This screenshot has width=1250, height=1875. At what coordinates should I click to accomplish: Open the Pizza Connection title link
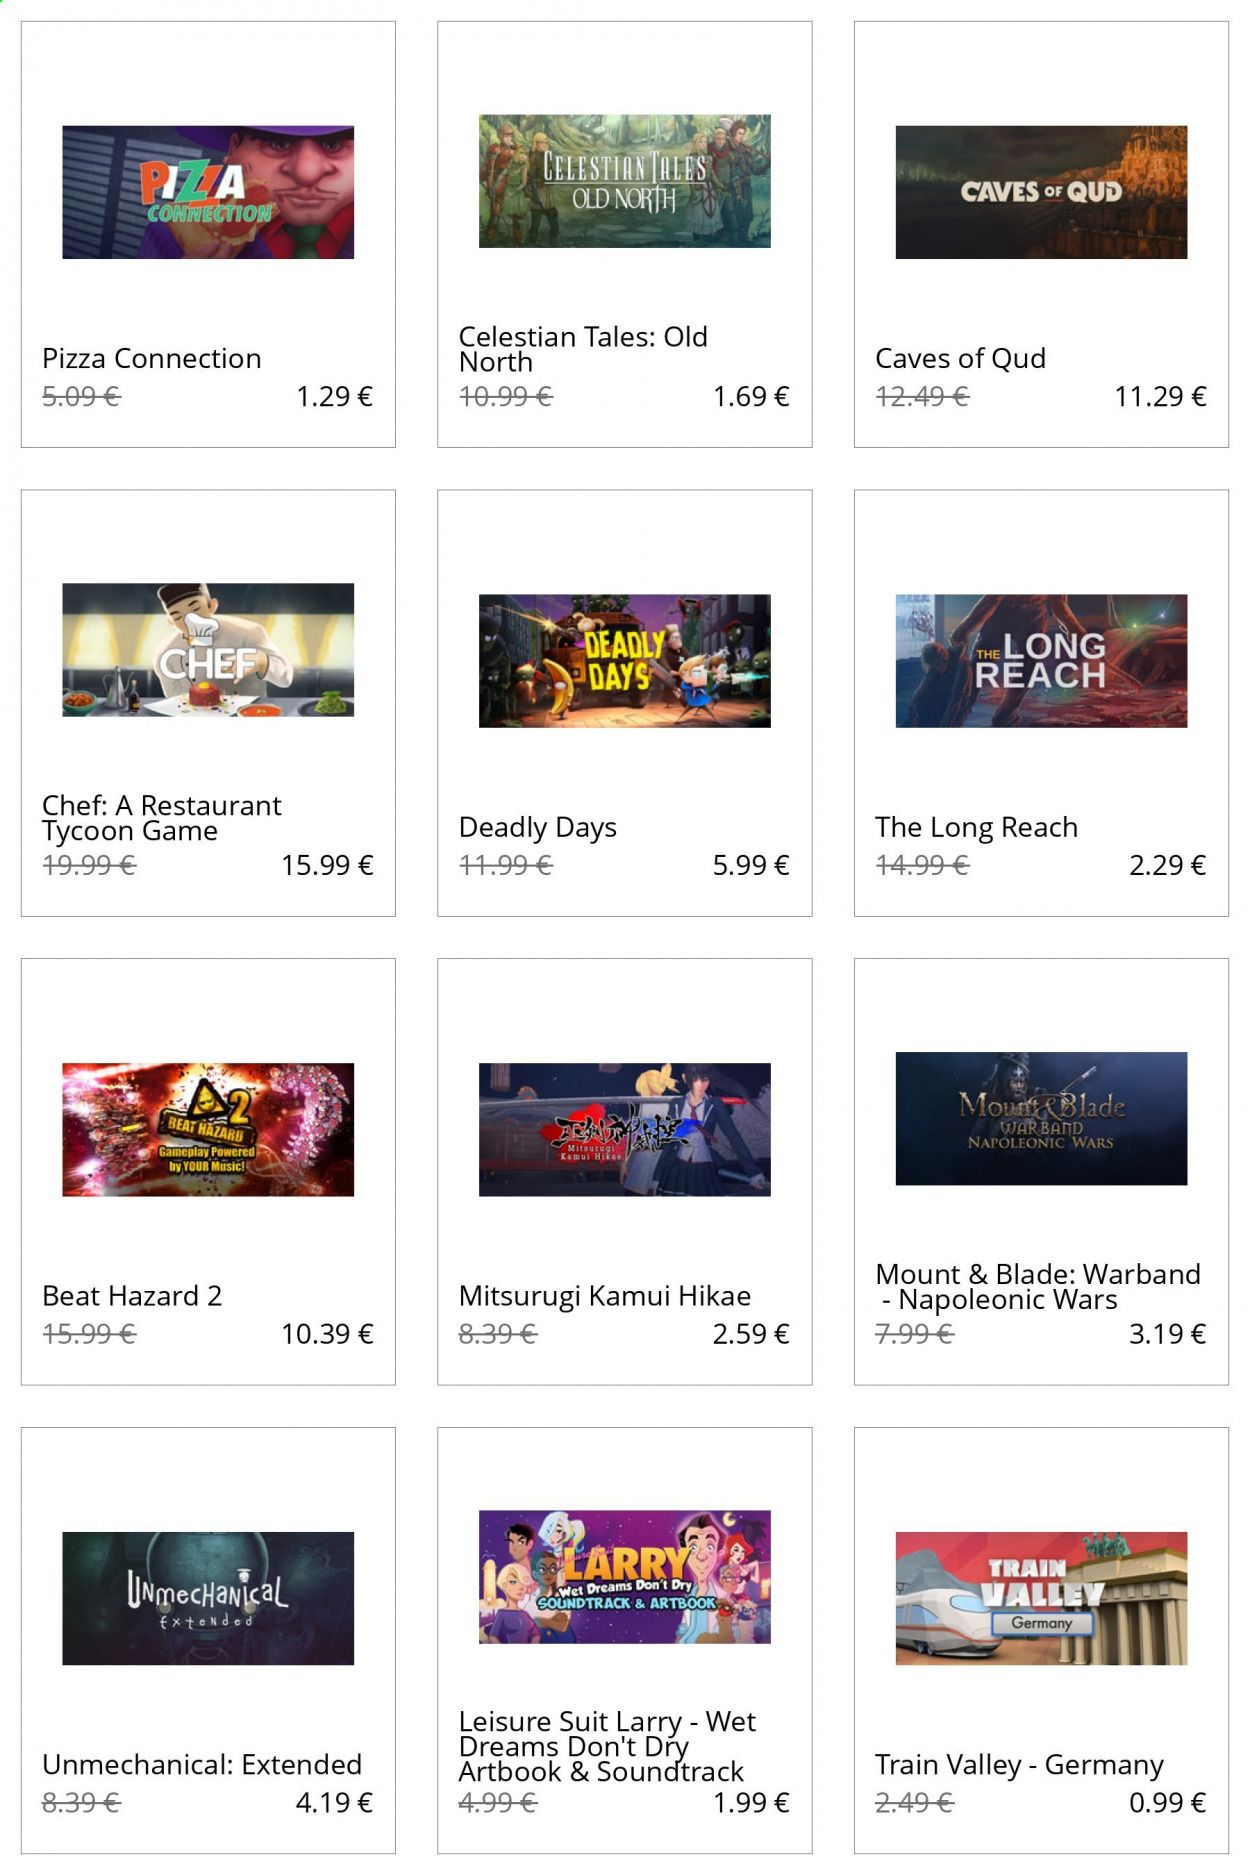152,358
